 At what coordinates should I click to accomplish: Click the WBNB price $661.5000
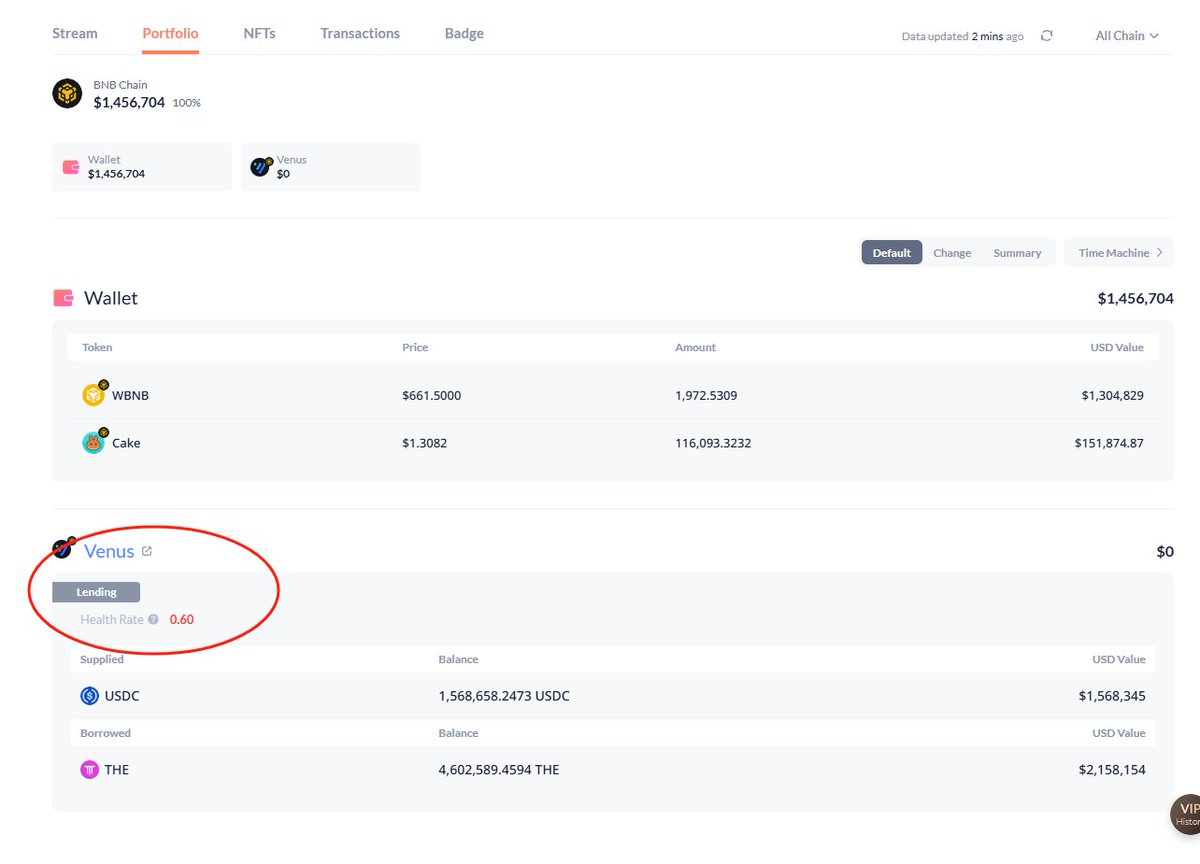tap(432, 396)
